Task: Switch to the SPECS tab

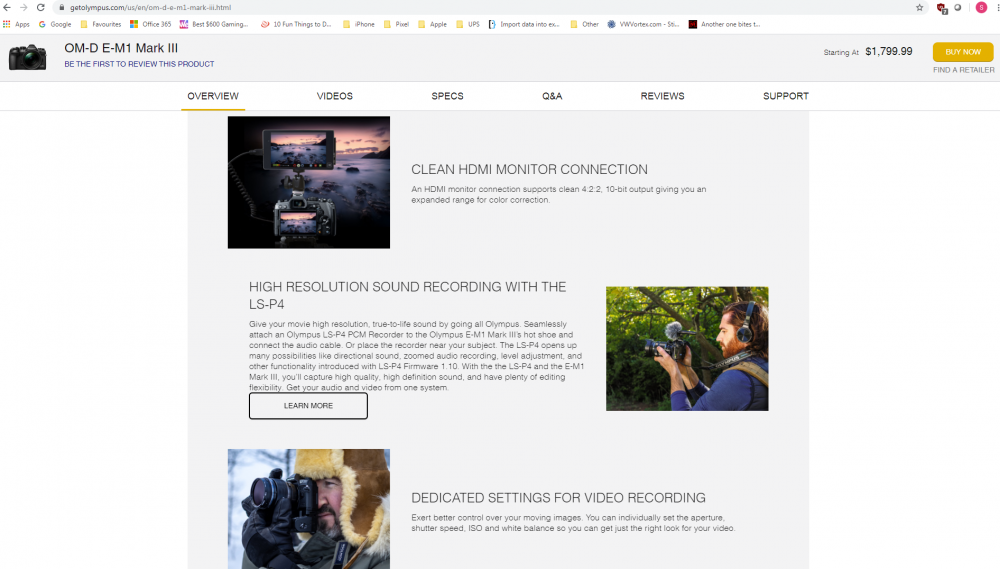Action: click(x=447, y=96)
